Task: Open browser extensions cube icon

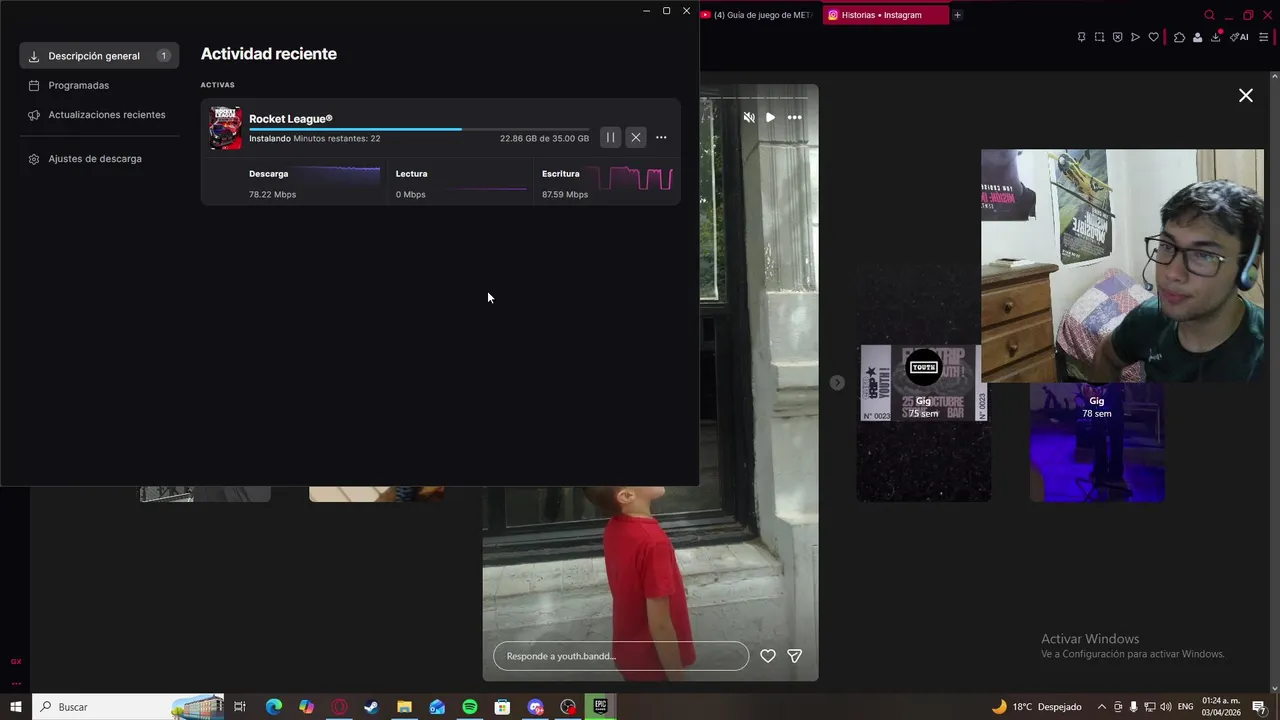Action: [x=1179, y=37]
